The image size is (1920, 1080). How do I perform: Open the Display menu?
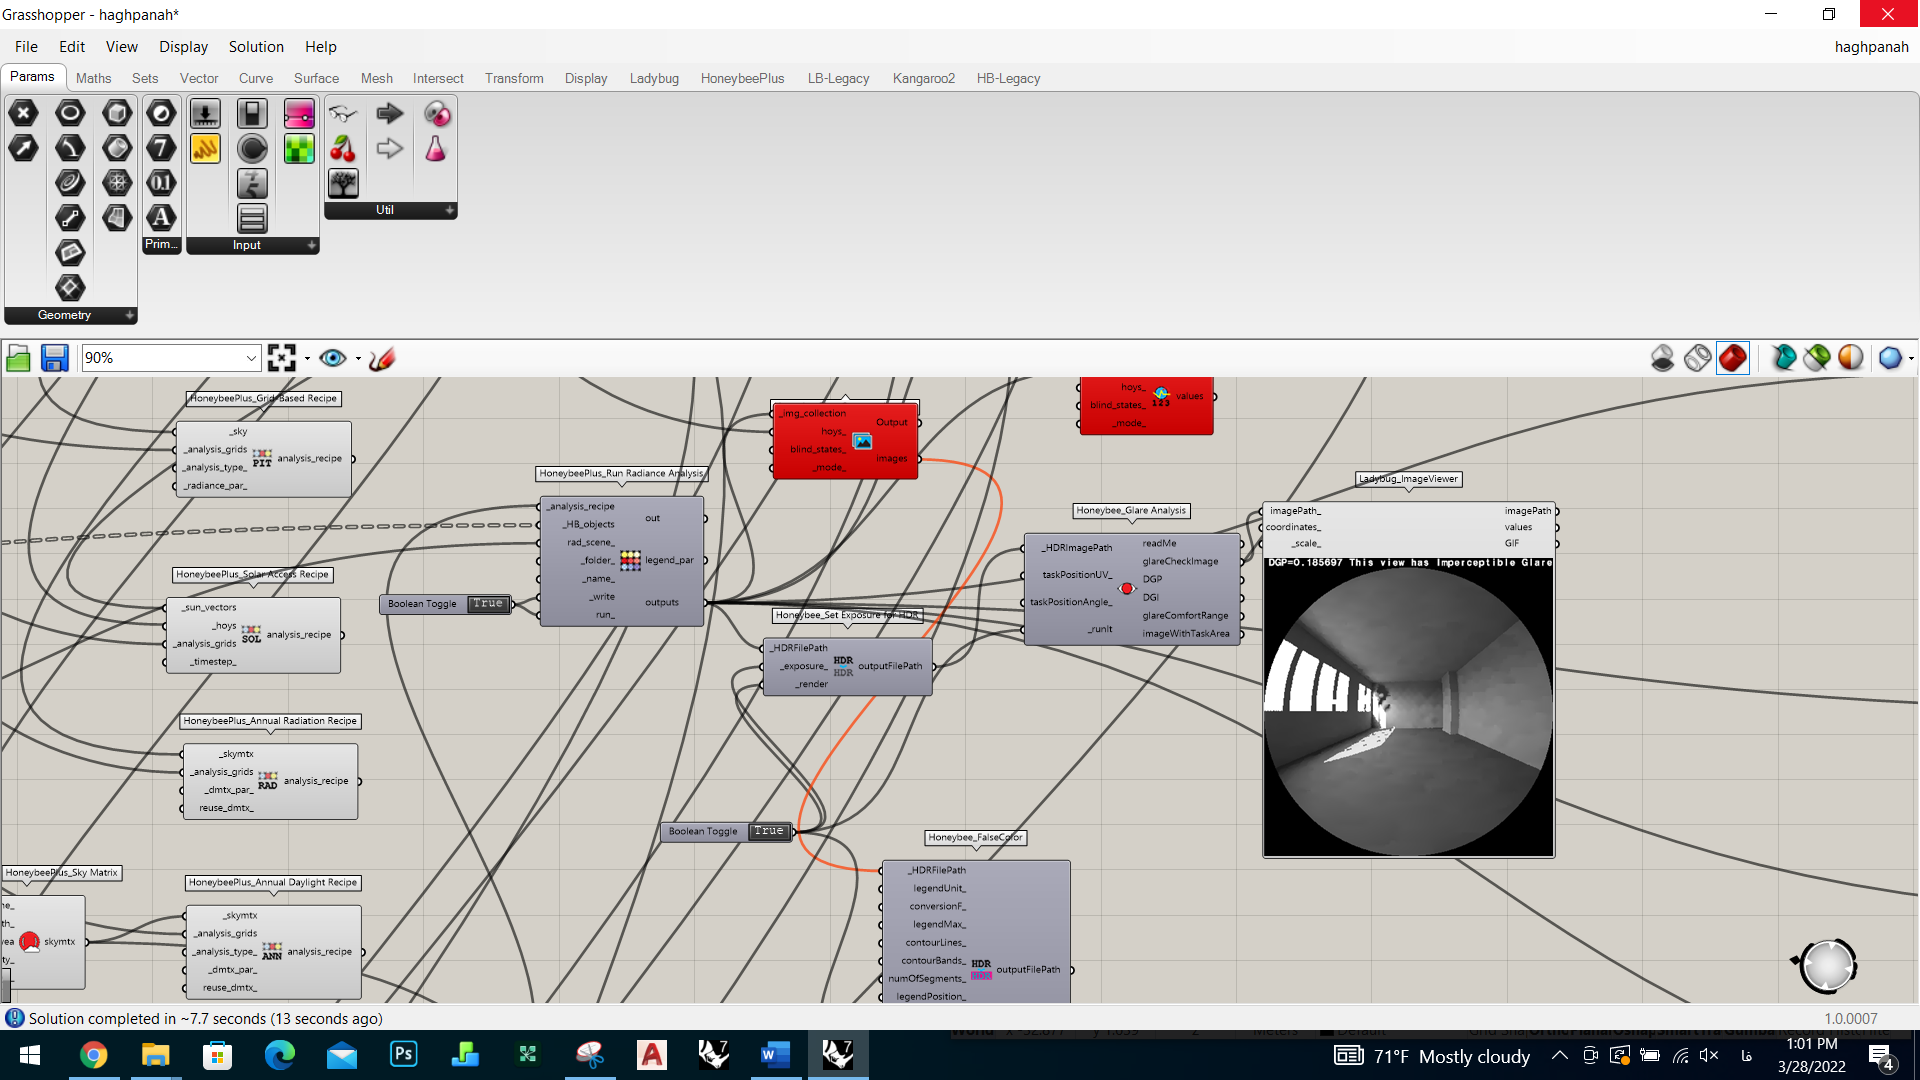[183, 47]
